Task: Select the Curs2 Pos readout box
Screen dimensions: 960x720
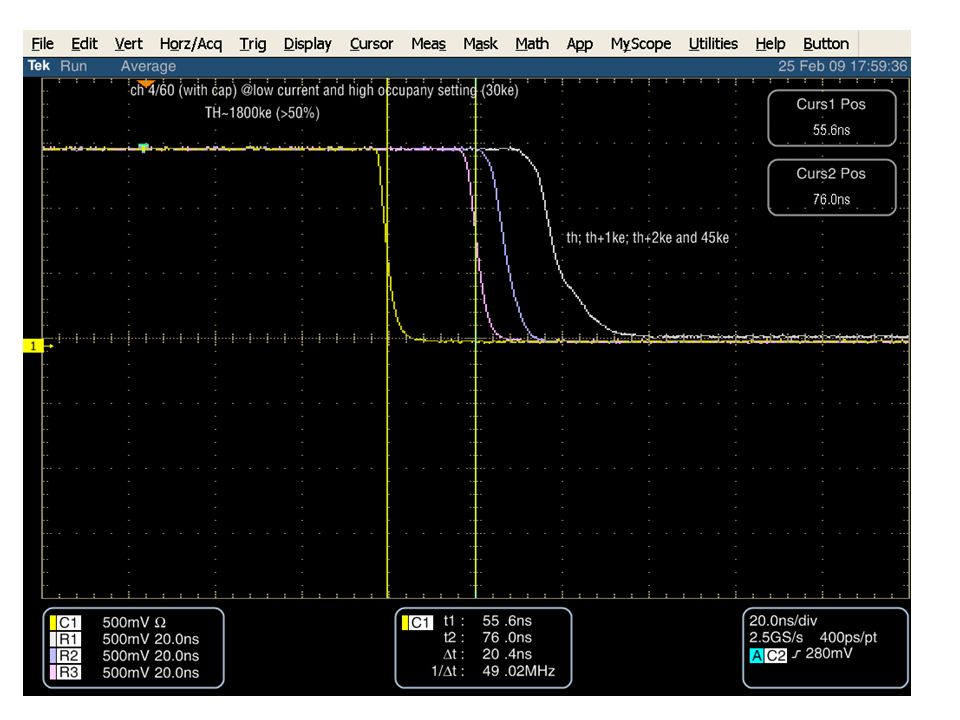Action: 831,187
